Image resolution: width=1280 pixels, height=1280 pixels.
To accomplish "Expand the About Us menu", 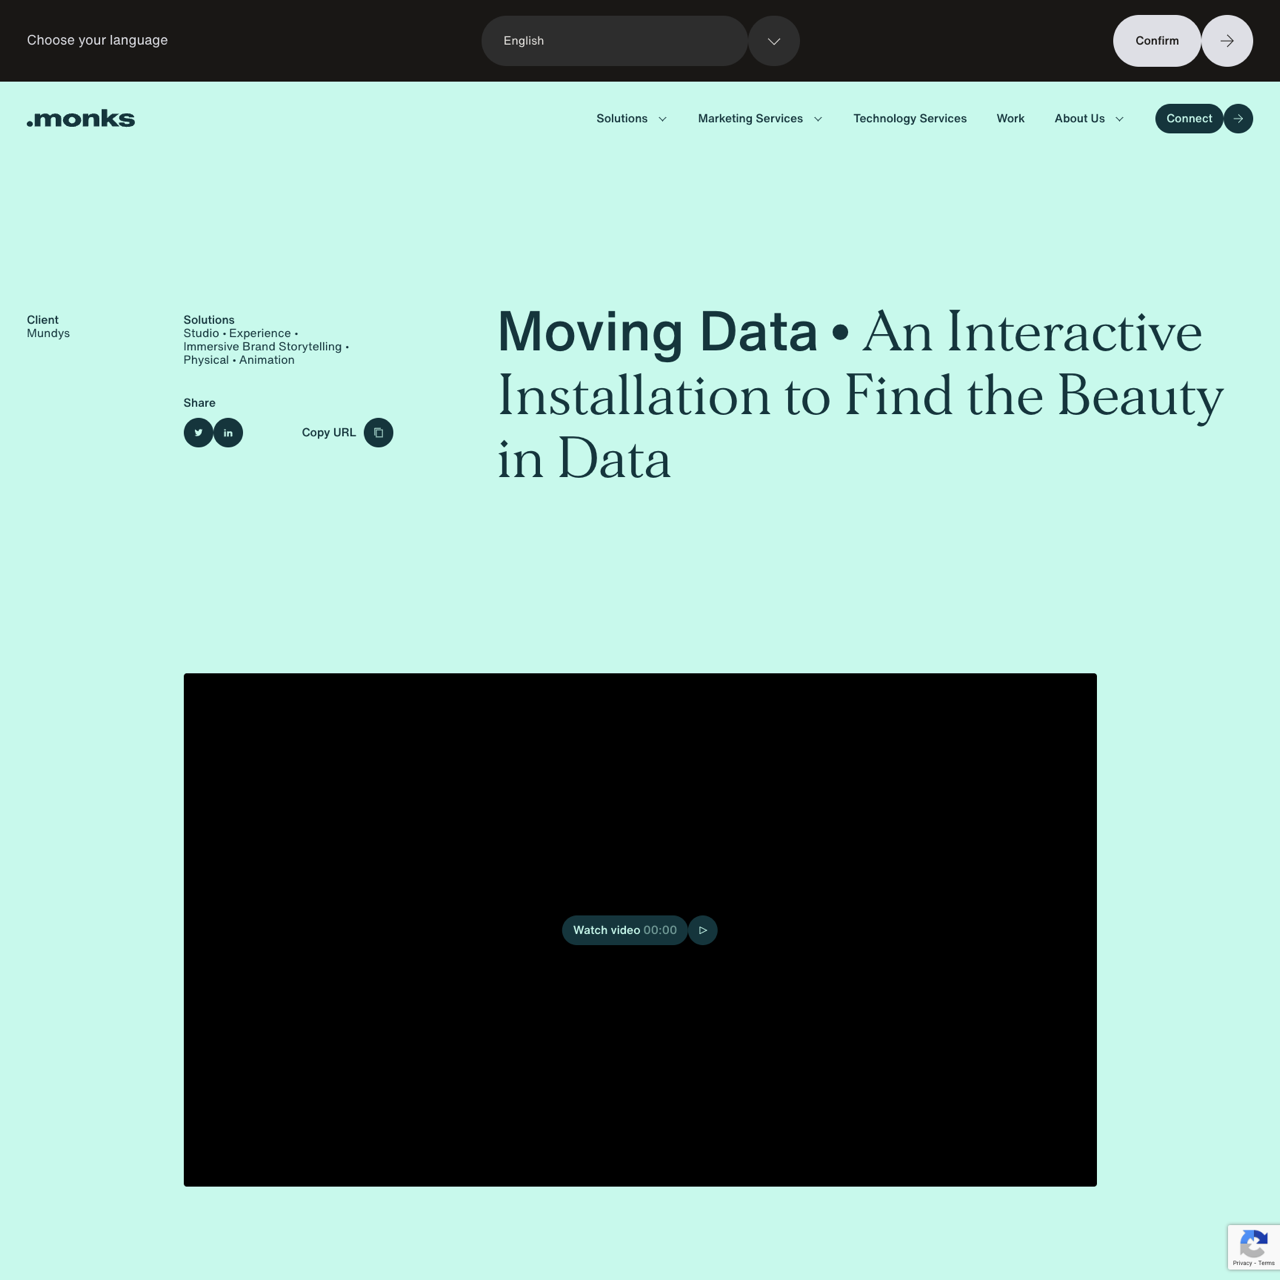I will (1088, 119).
